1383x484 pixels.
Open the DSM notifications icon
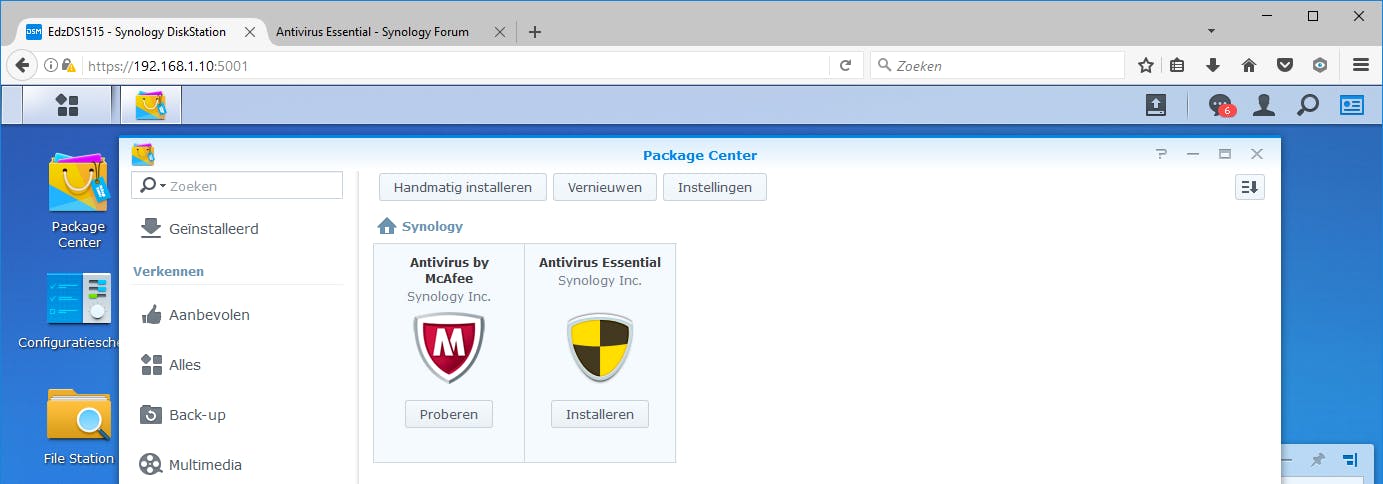coord(1220,105)
